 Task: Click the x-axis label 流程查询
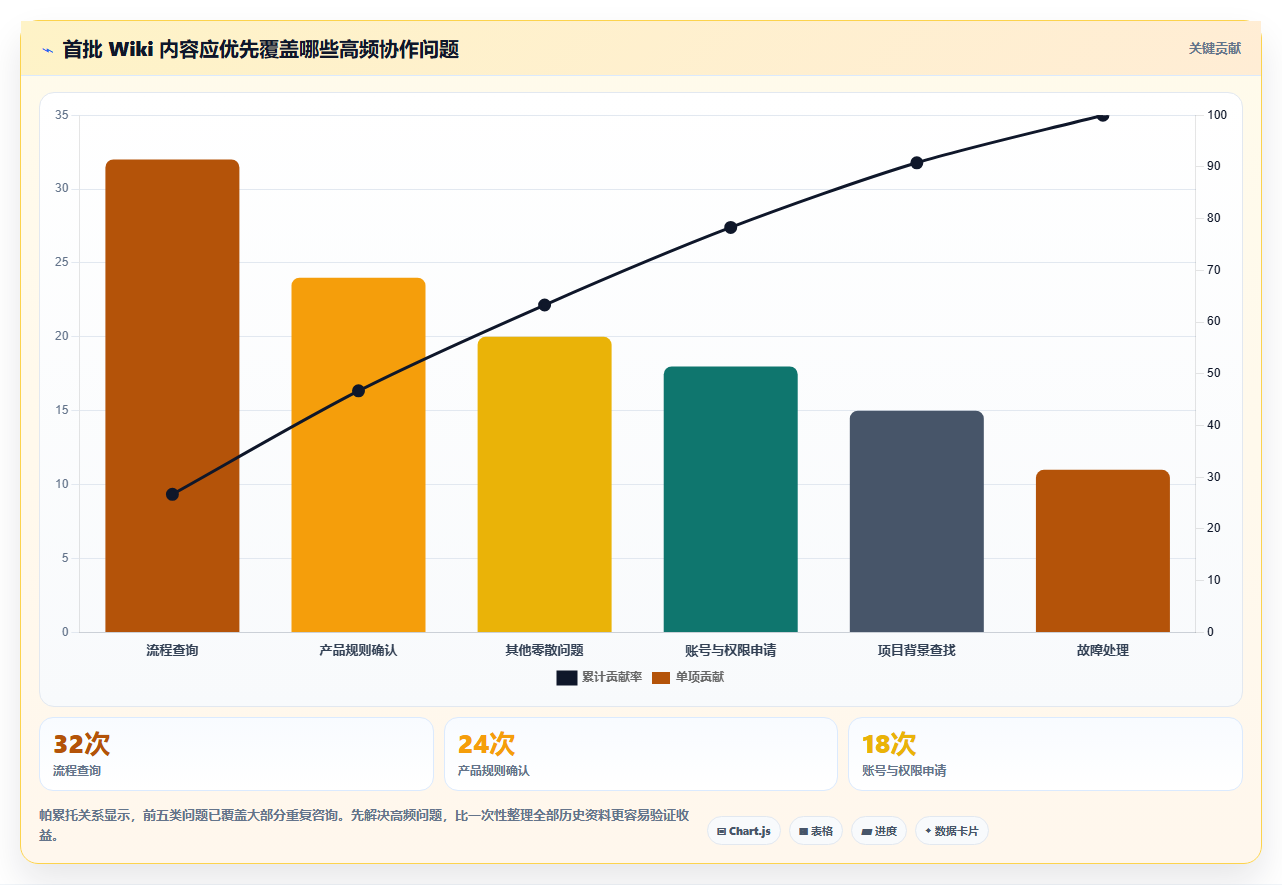pyautogui.click(x=172, y=650)
